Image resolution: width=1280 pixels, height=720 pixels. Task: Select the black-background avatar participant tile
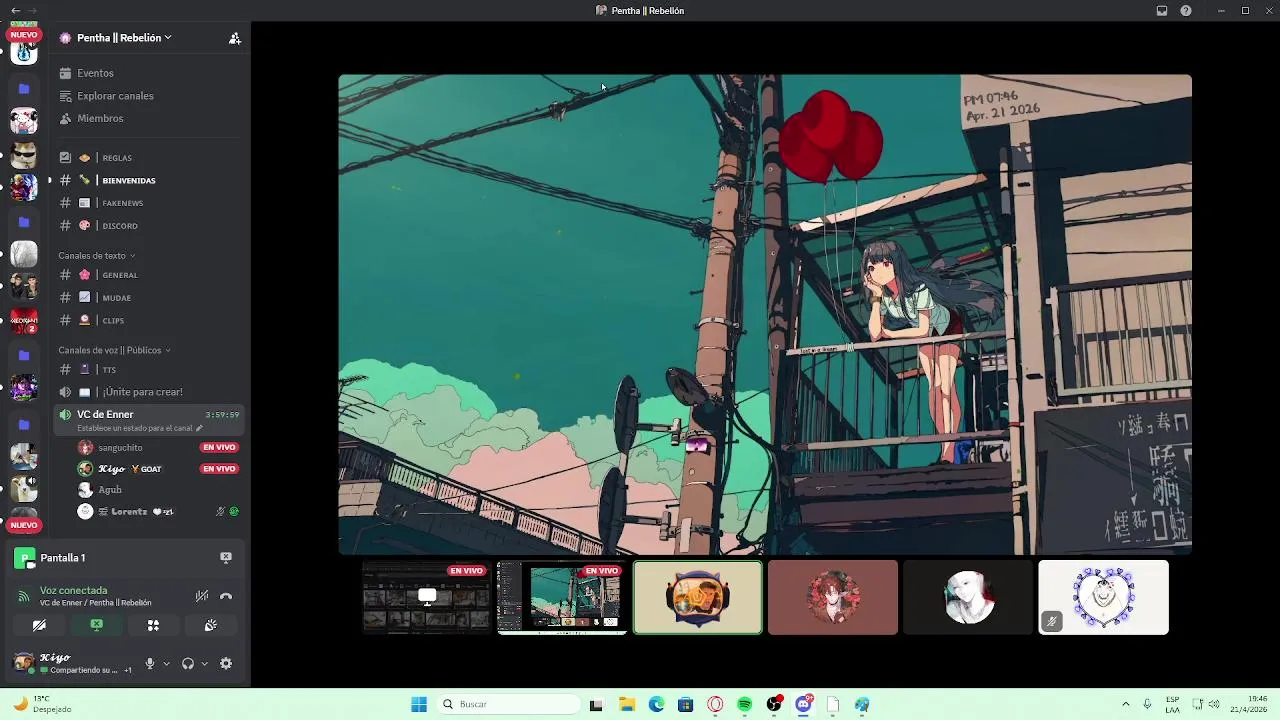[x=968, y=597]
